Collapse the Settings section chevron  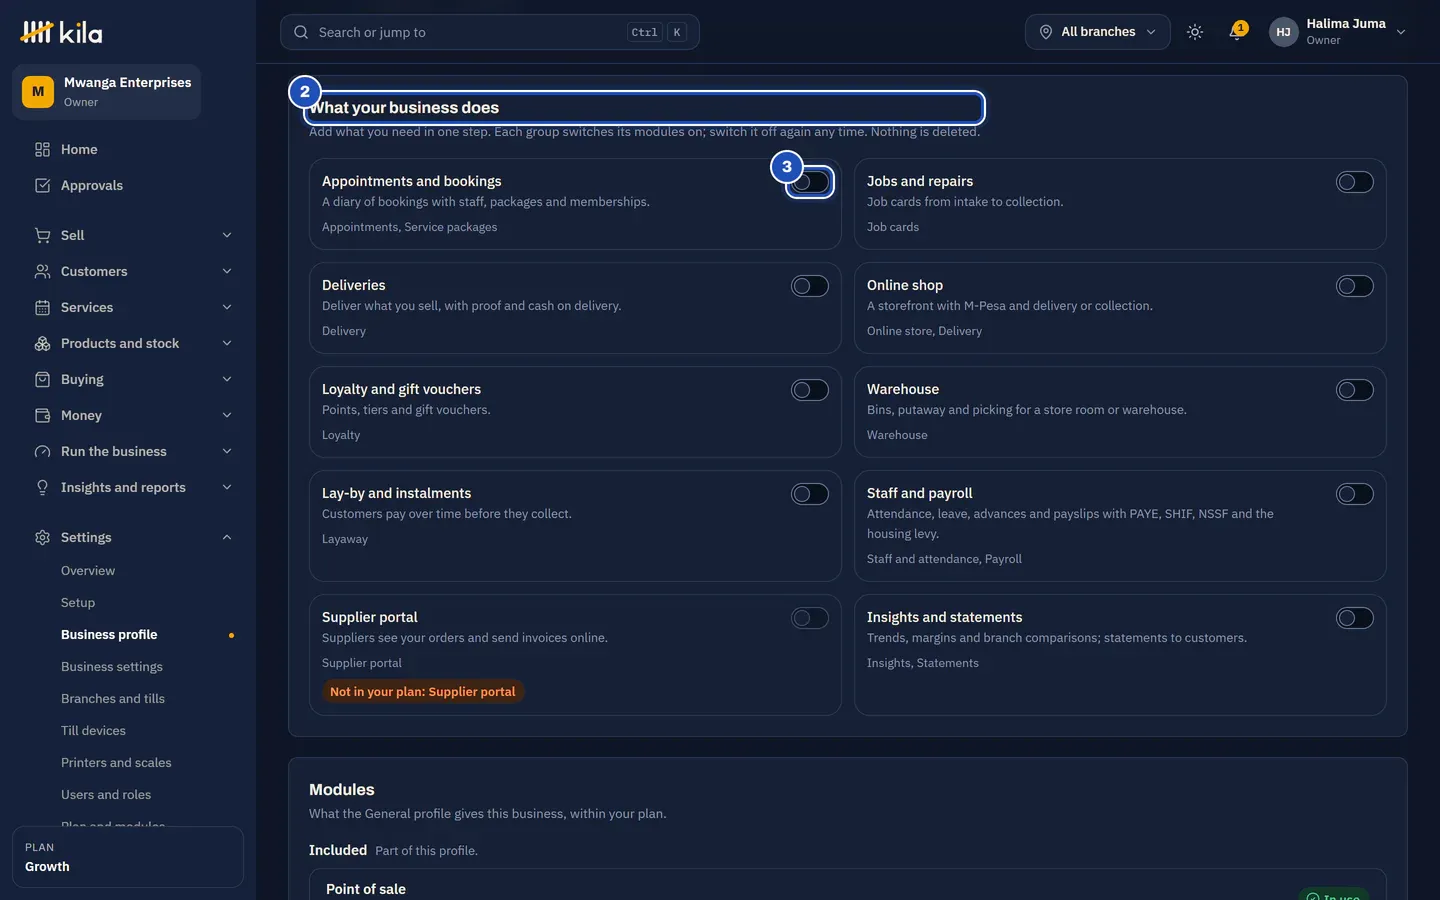227,537
